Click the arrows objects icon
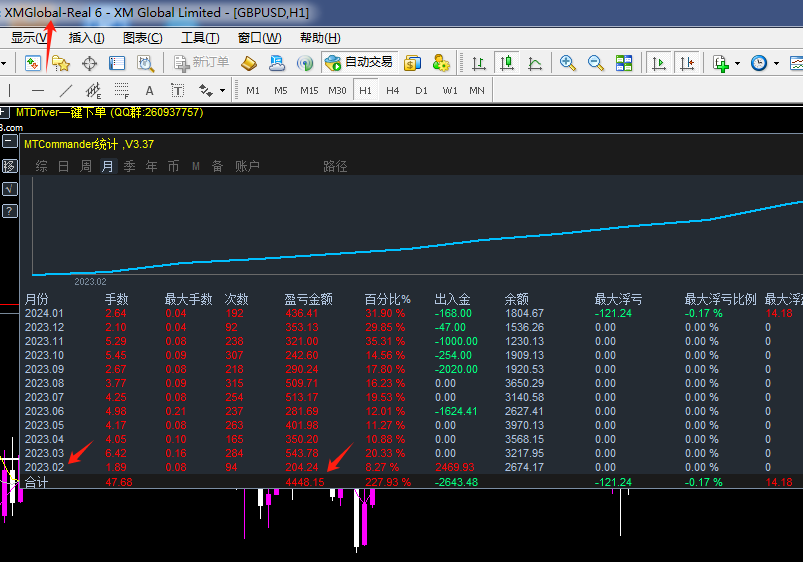Viewport: 803px width, 562px height. (x=205, y=91)
